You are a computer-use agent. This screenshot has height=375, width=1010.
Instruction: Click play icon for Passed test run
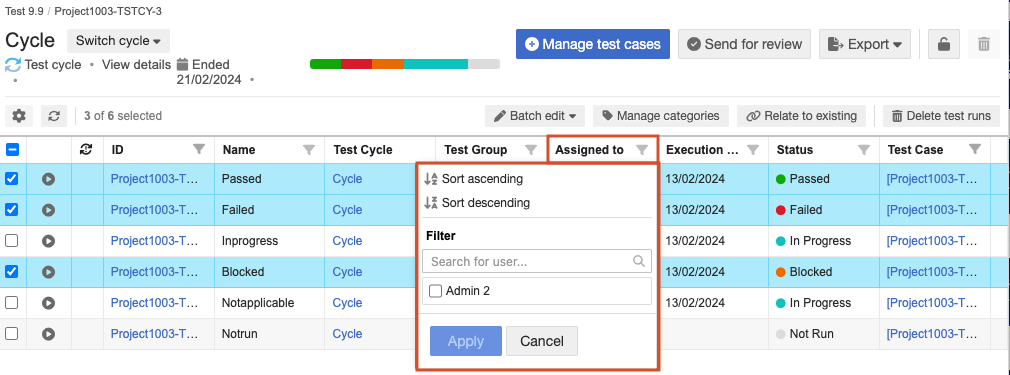pyautogui.click(x=48, y=179)
